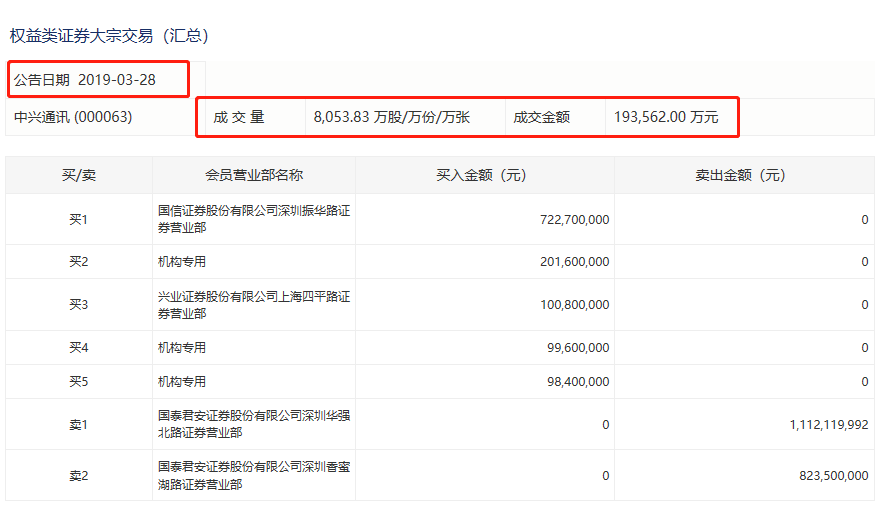Select the 买2 row label
Screen dimensions: 890x517
point(79,262)
